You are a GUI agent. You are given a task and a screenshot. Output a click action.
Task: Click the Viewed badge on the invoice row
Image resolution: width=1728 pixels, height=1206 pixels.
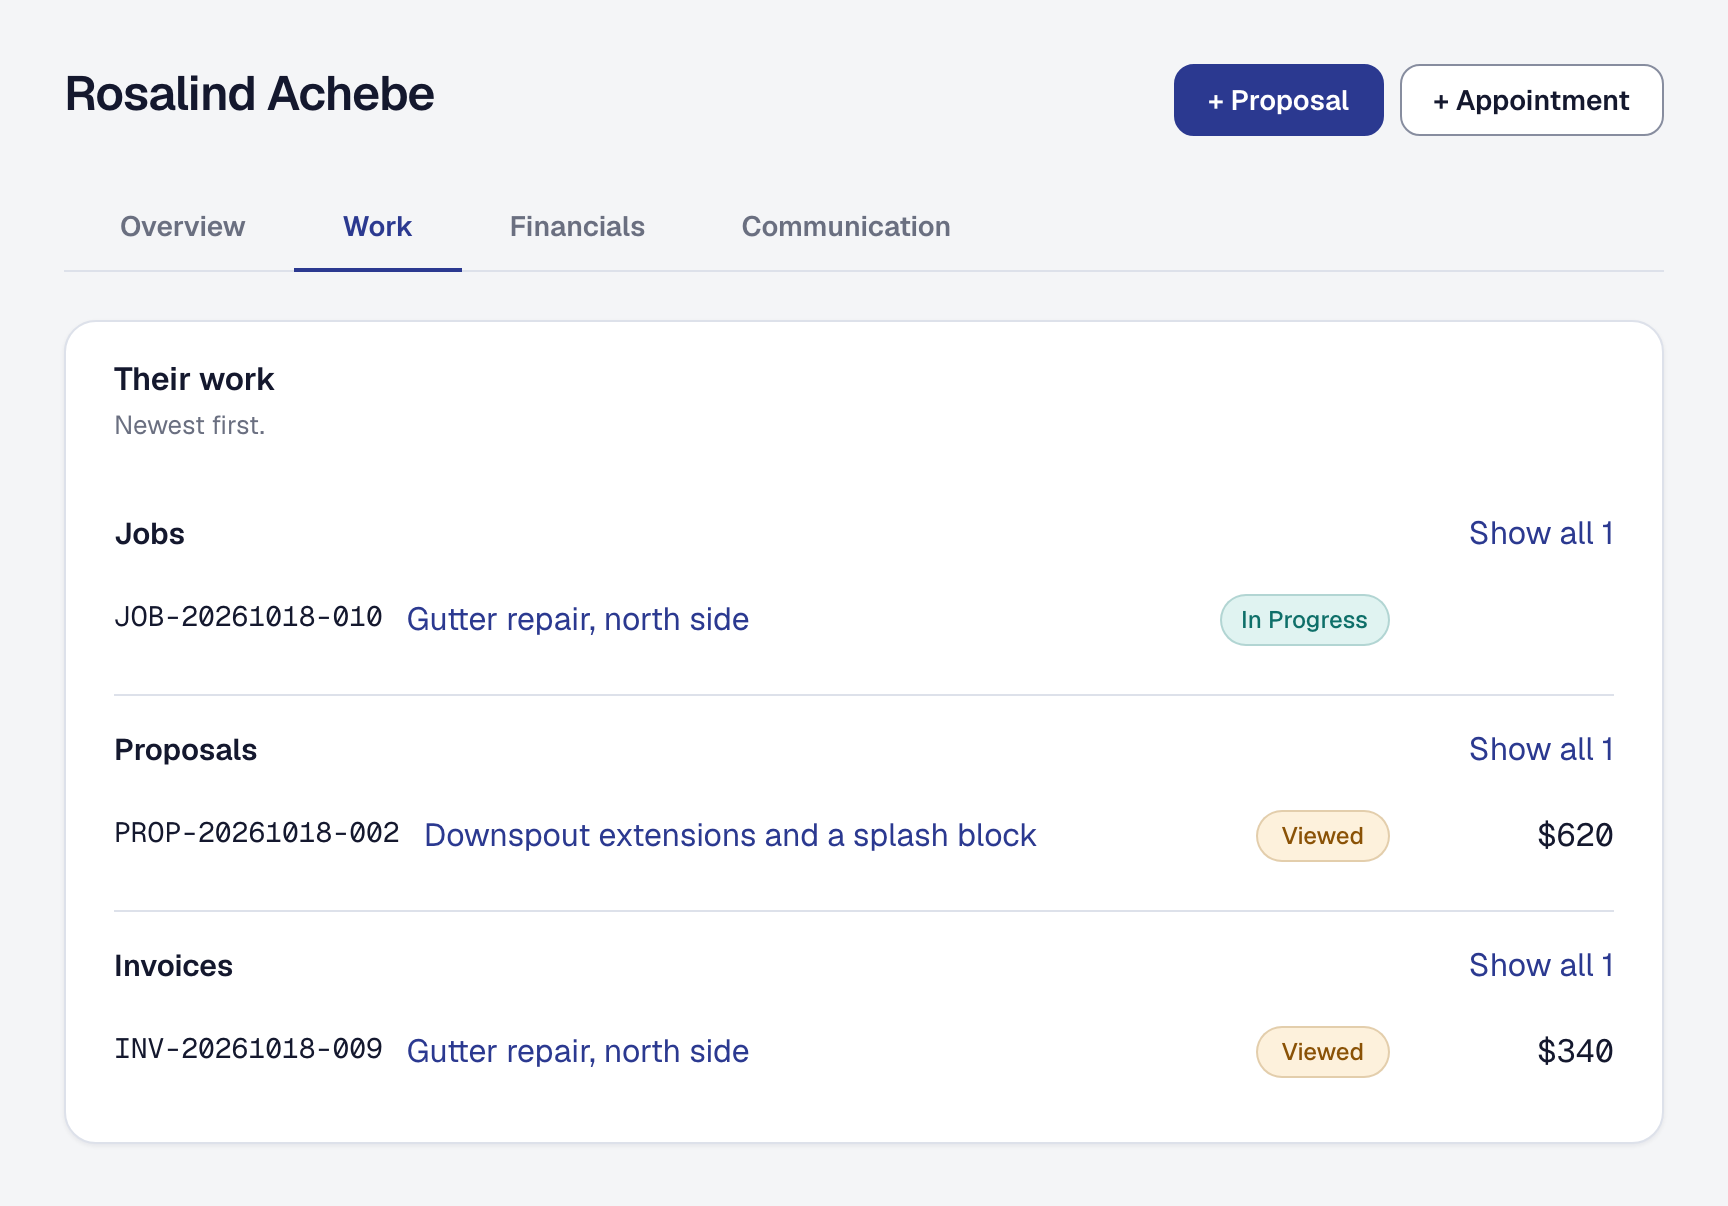coord(1322,1052)
